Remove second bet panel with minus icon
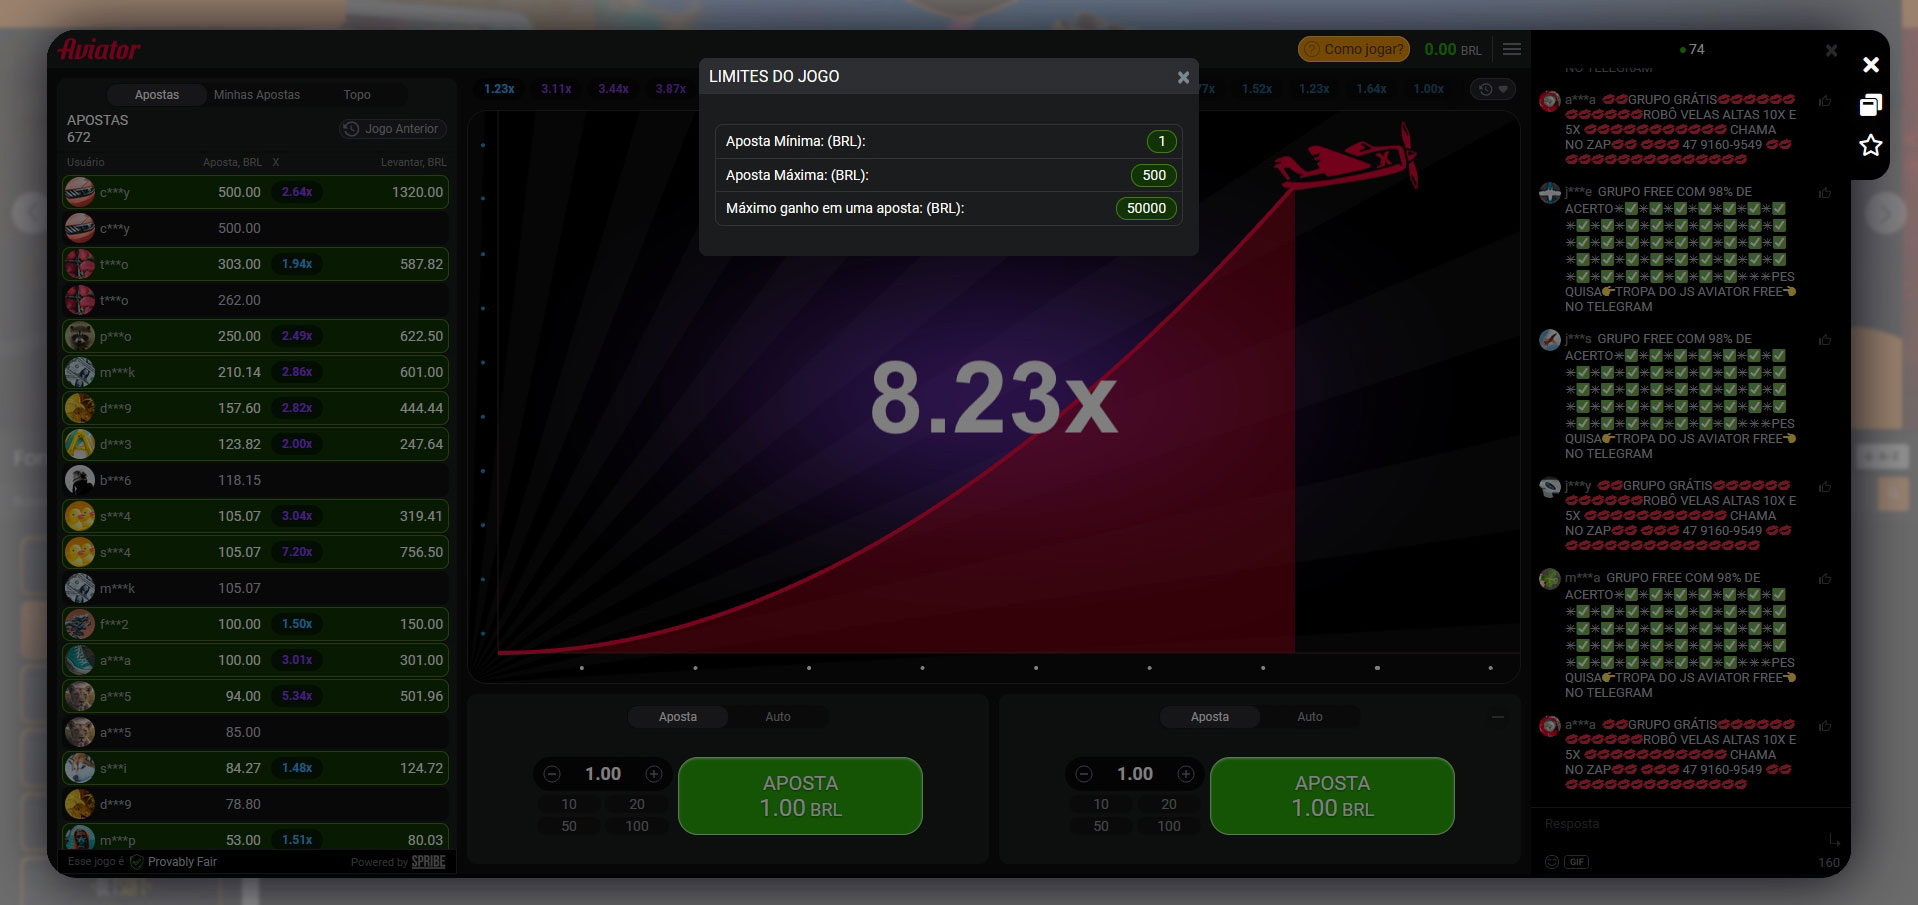Screen dimensions: 1918x905 (x=1498, y=717)
